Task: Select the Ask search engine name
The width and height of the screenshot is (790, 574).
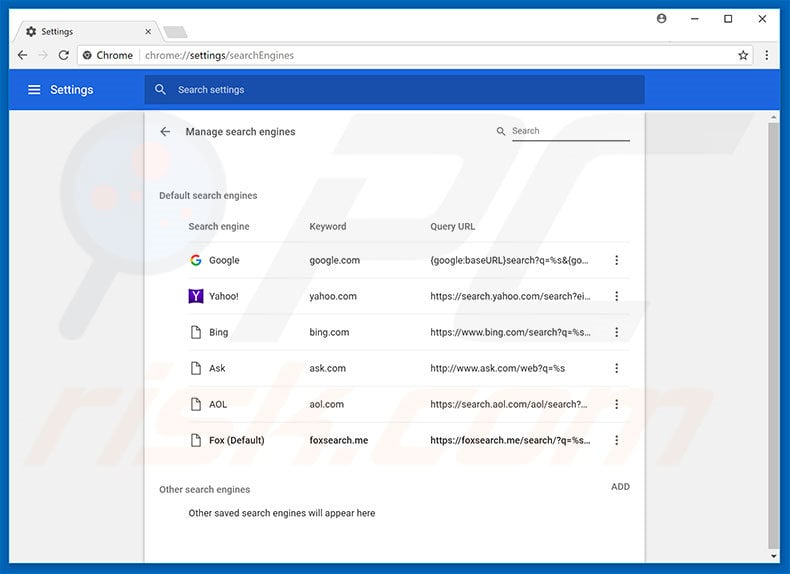Action: (217, 368)
